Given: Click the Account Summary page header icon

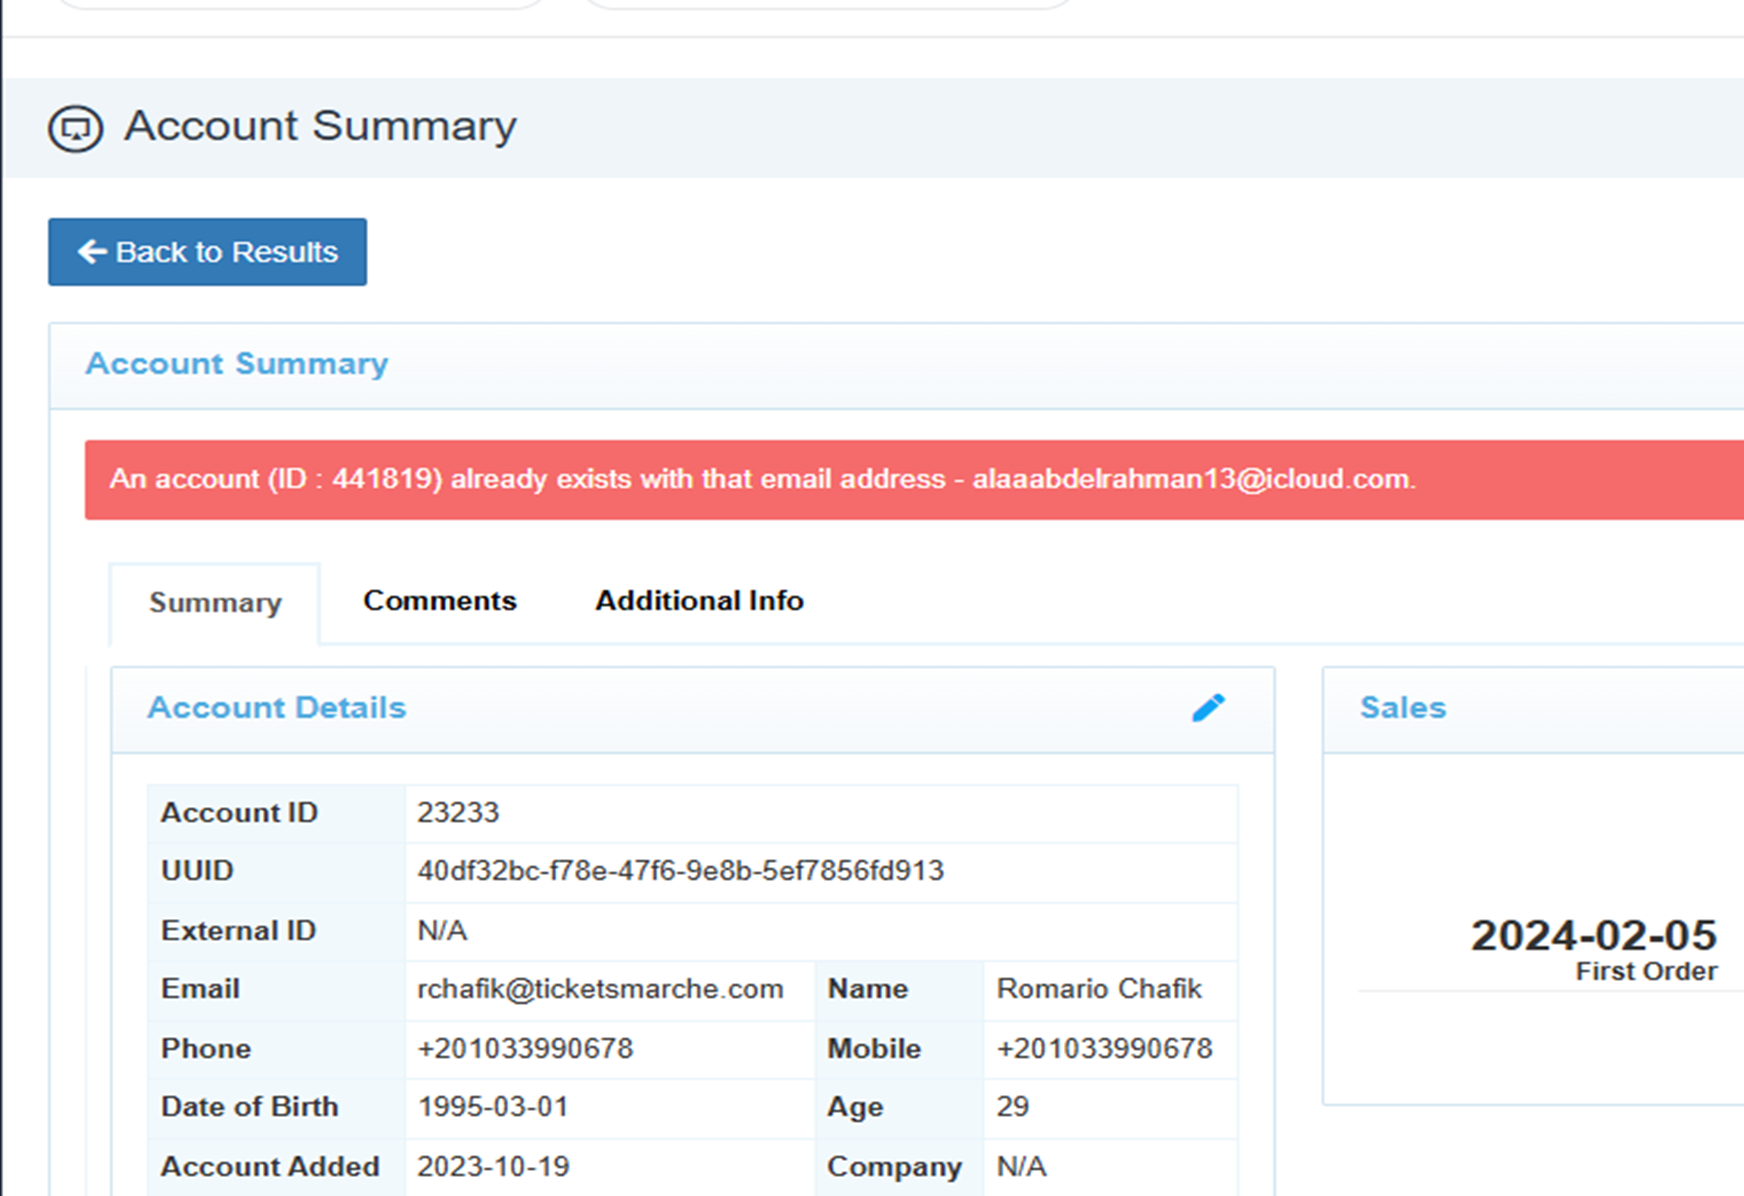Looking at the screenshot, I should click(76, 128).
